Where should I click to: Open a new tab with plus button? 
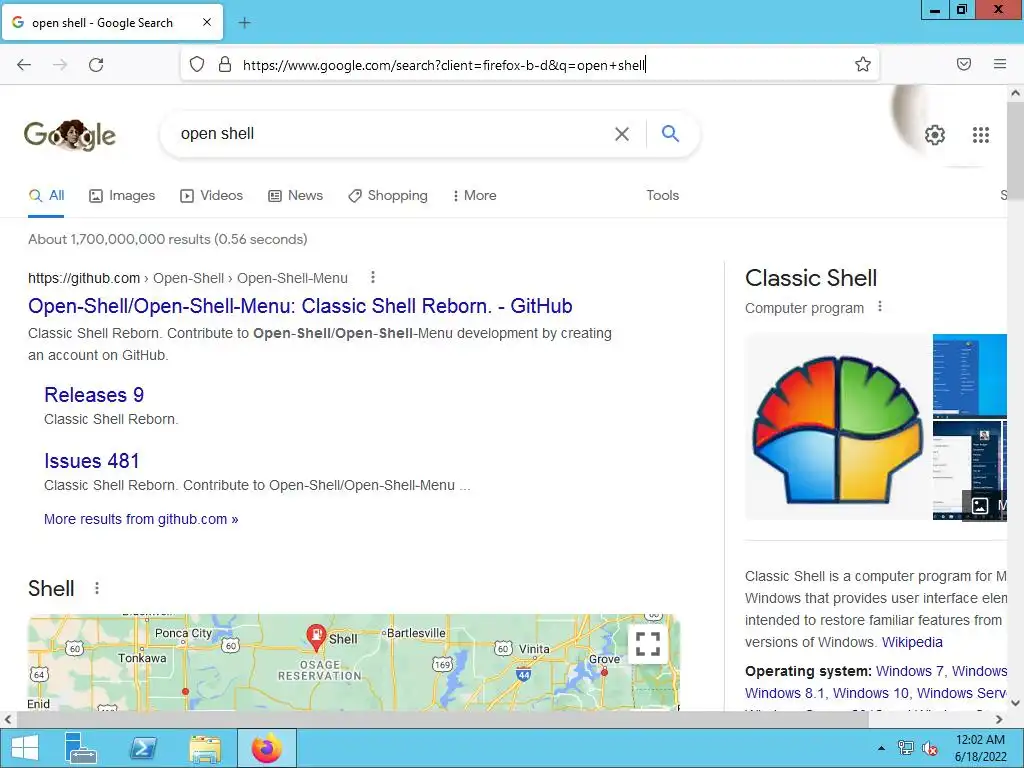click(x=244, y=23)
